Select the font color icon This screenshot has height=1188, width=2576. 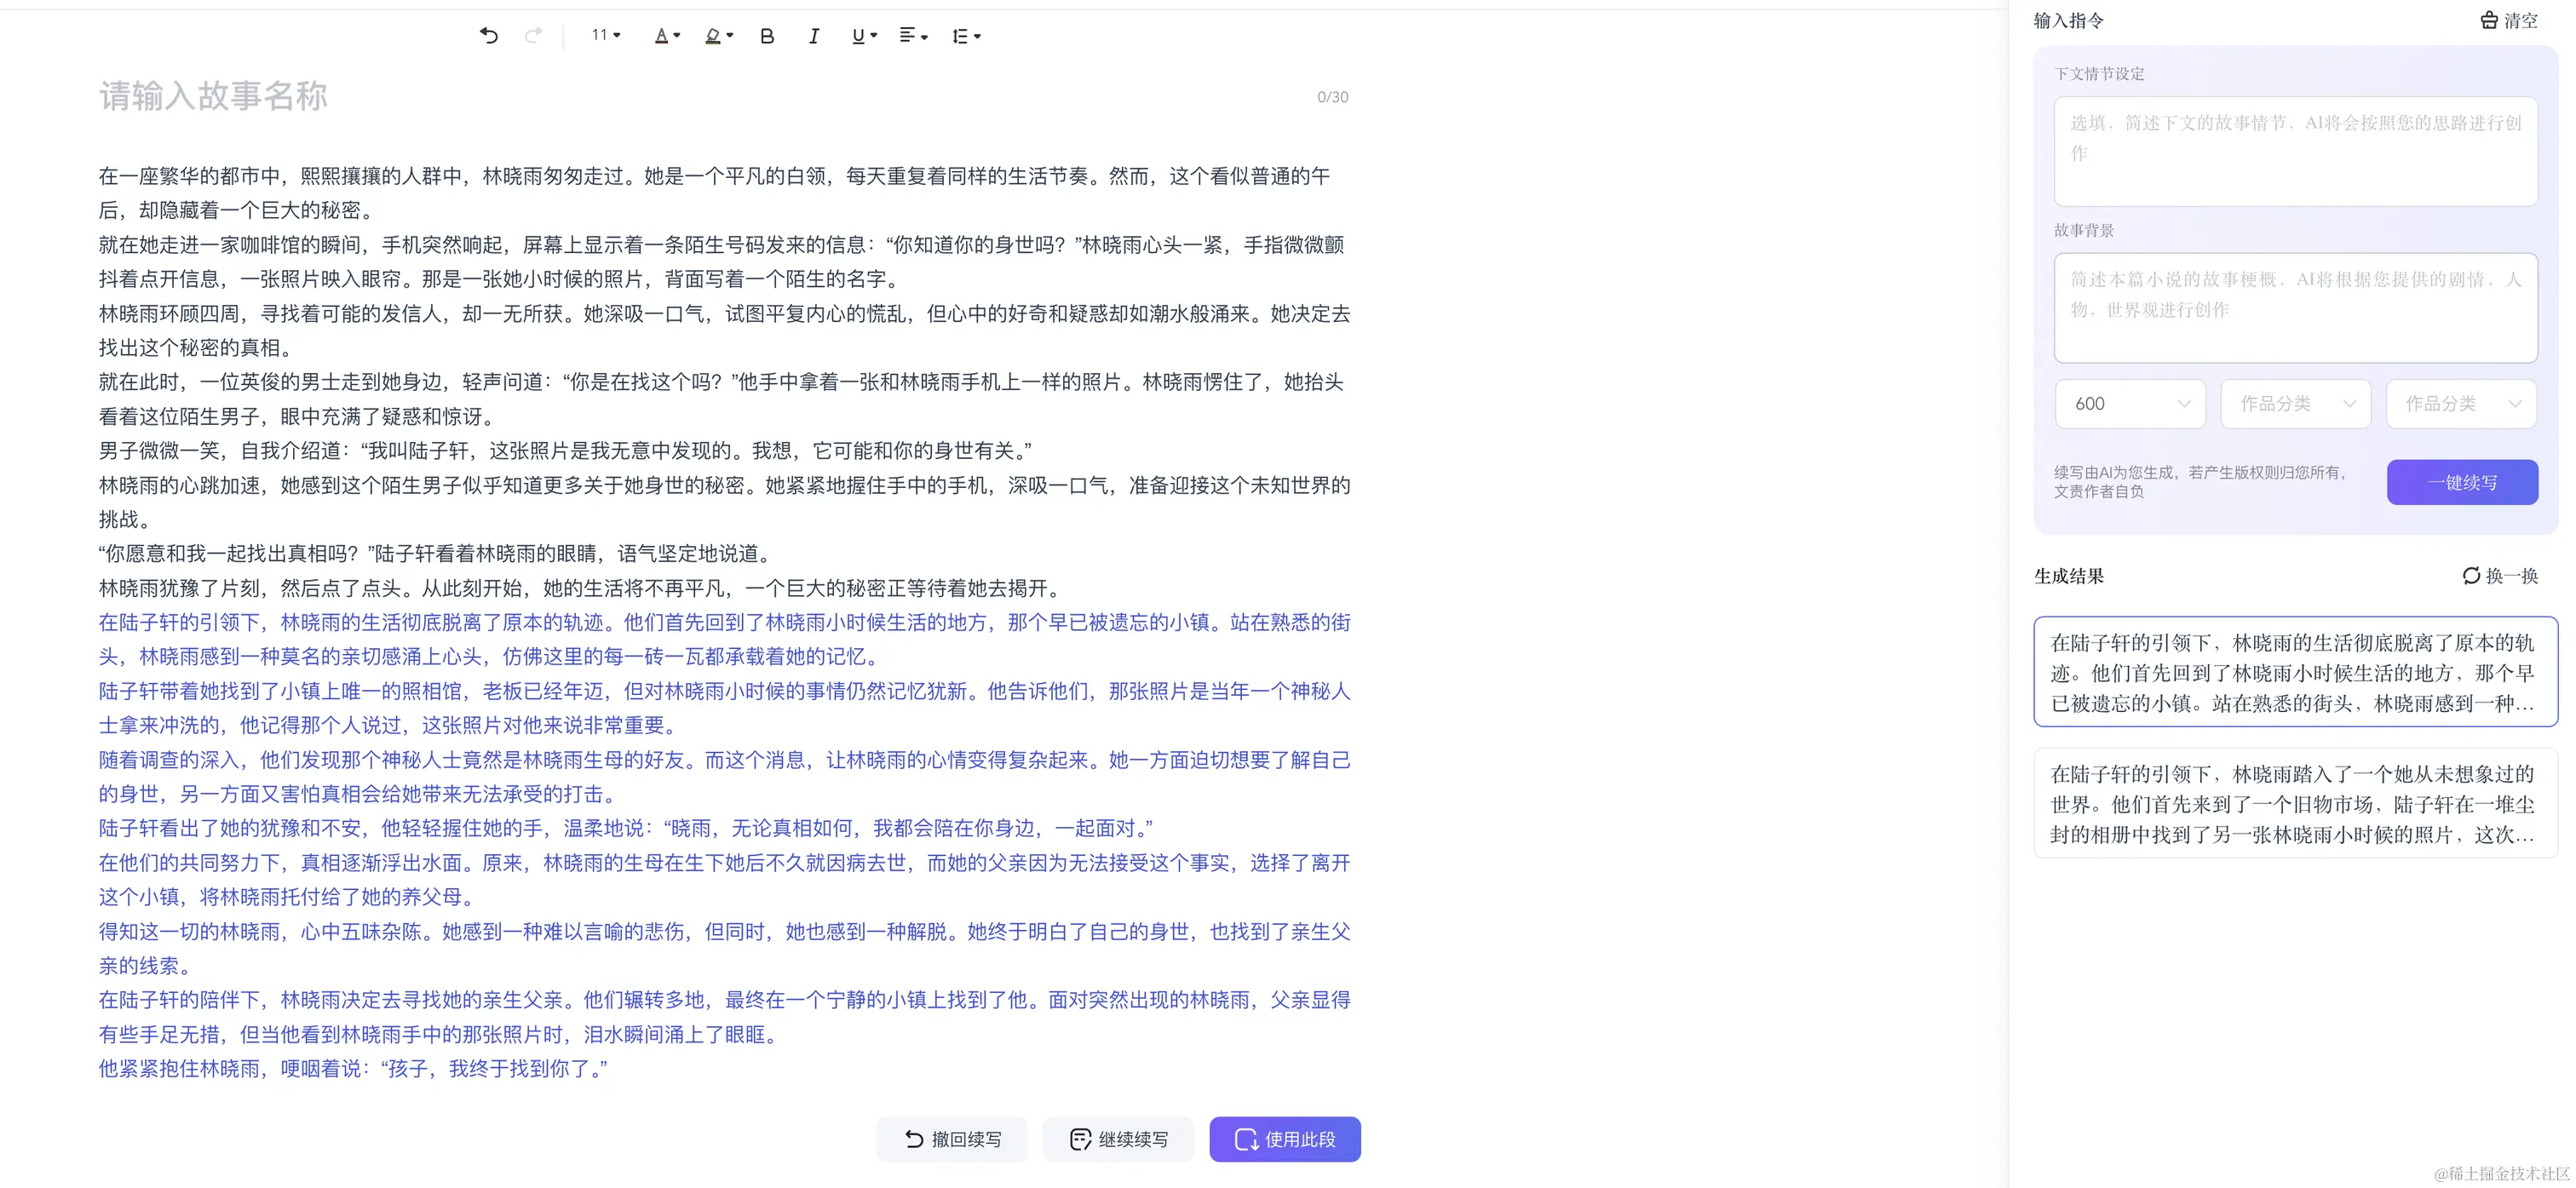pyautogui.click(x=662, y=37)
